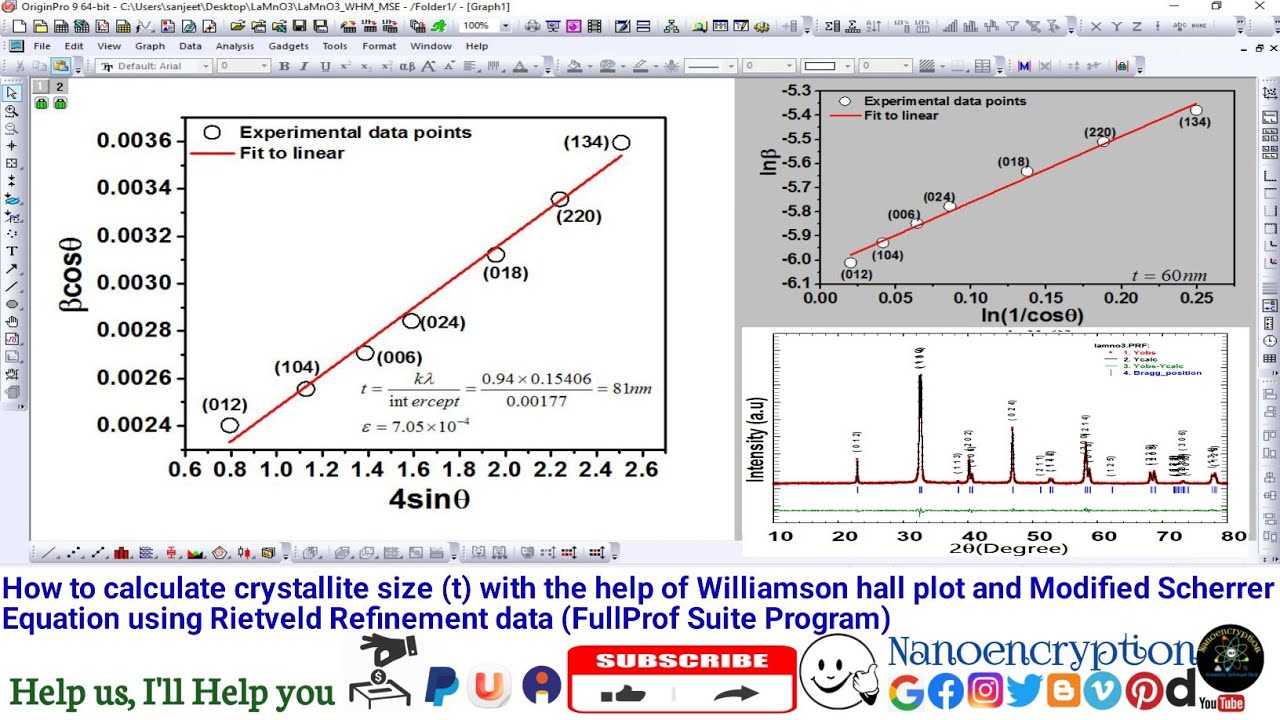Image resolution: width=1280 pixels, height=720 pixels.
Task: Click the fill color paint bucket swatch
Action: coord(574,66)
